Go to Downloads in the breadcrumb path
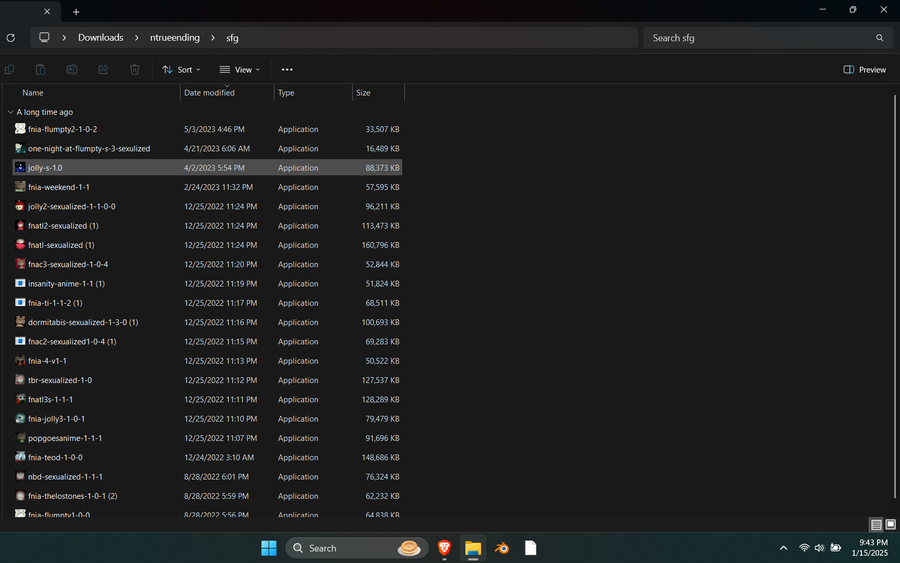This screenshot has height=563, width=900. tap(100, 37)
